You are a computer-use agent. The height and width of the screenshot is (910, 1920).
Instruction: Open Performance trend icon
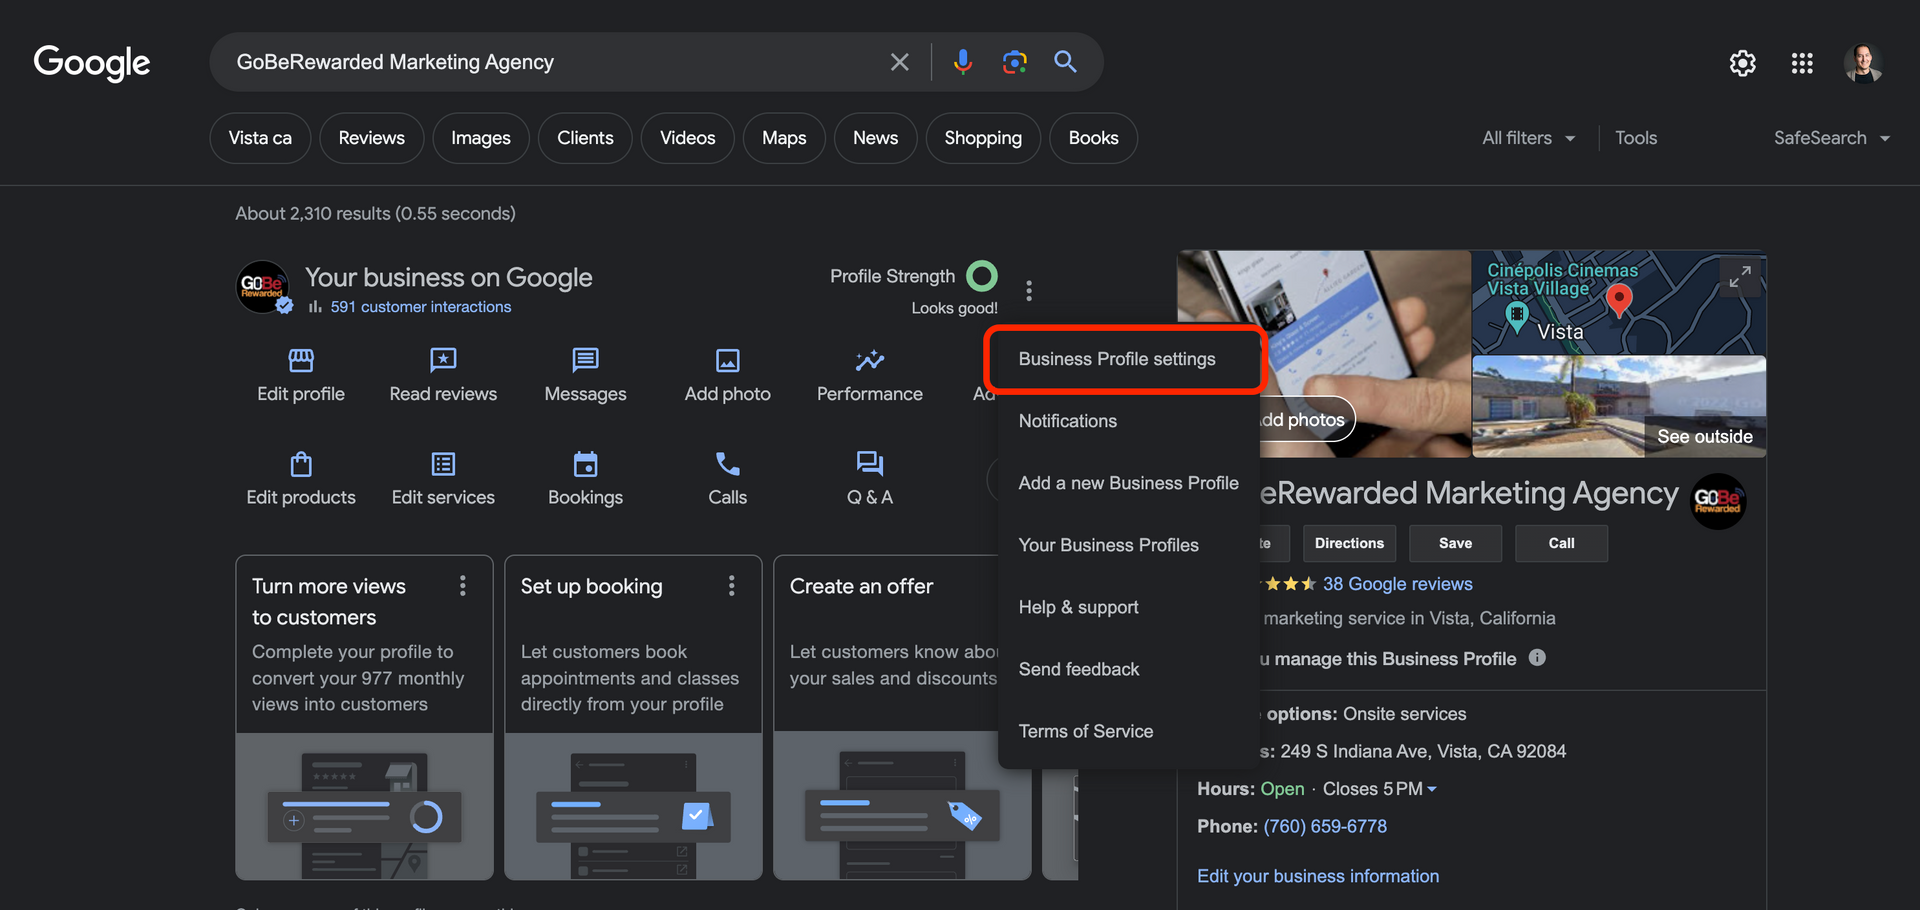point(870,360)
